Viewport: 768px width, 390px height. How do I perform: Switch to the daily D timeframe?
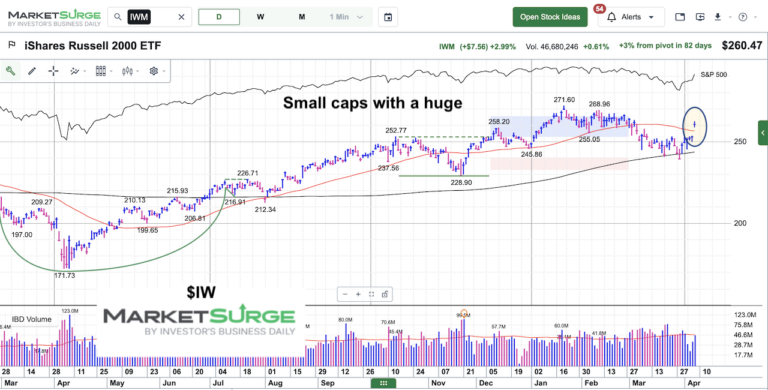[219, 17]
